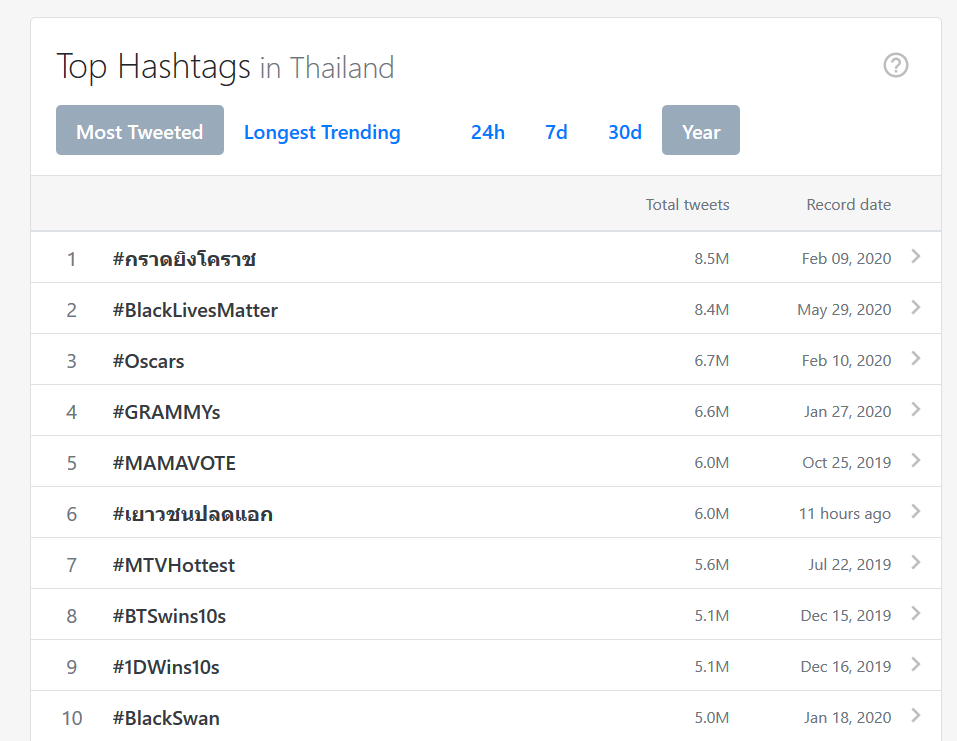Click the May 29, 2020 record date
The image size is (957, 741).
[844, 310]
